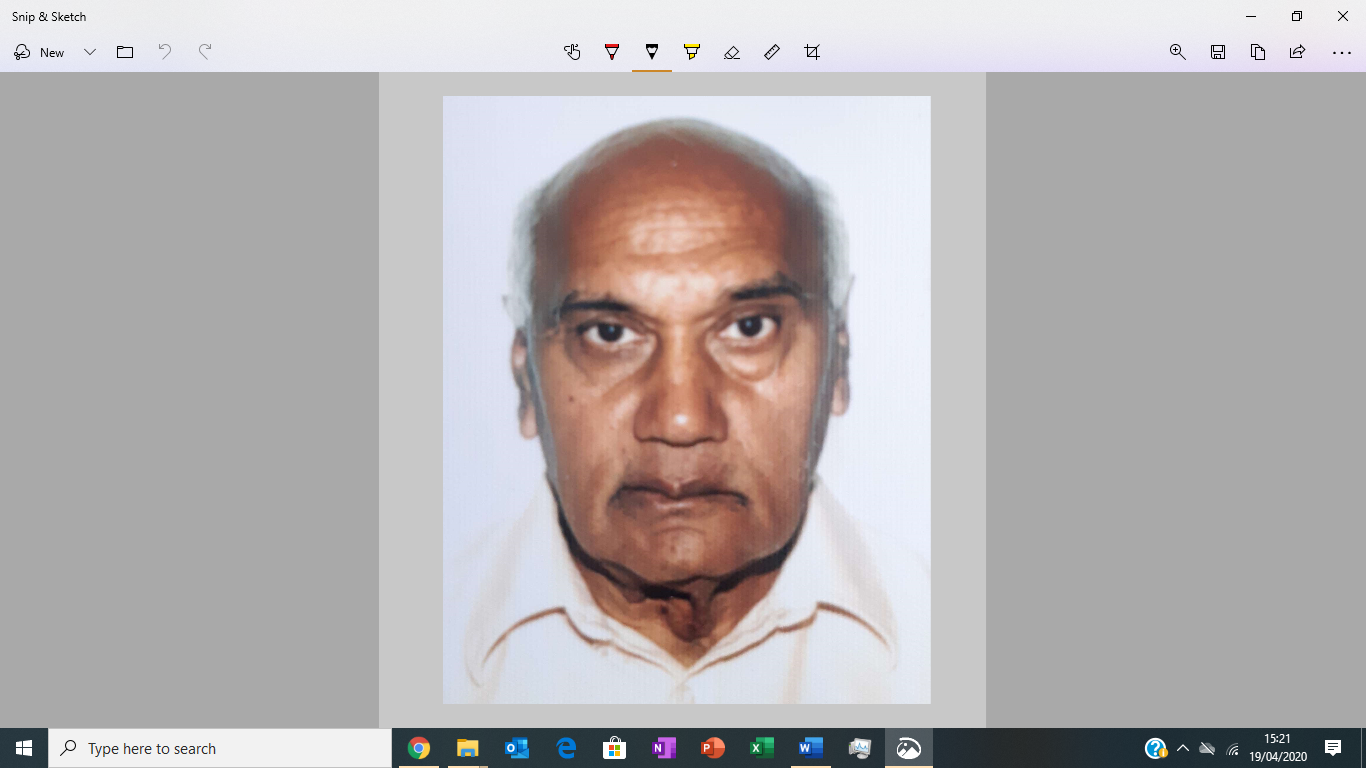Select the Pencil tool
Image resolution: width=1366 pixels, height=768 pixels.
coord(653,52)
